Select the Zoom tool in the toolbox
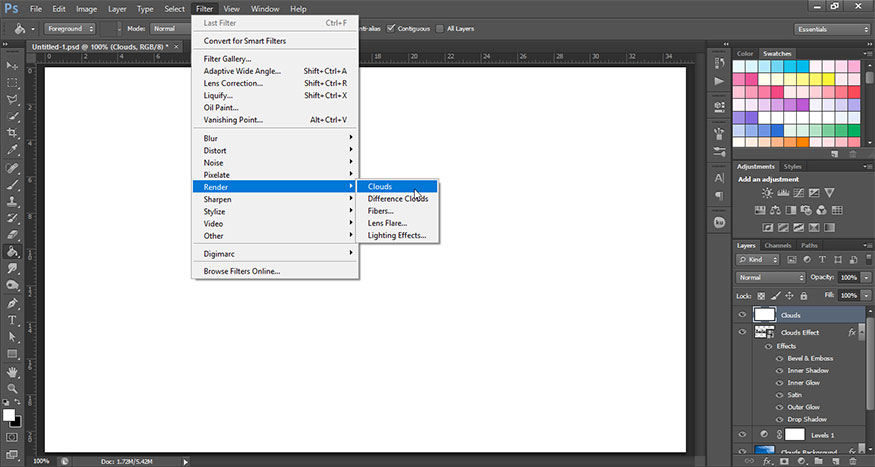Image resolution: width=875 pixels, height=467 pixels. [13, 387]
